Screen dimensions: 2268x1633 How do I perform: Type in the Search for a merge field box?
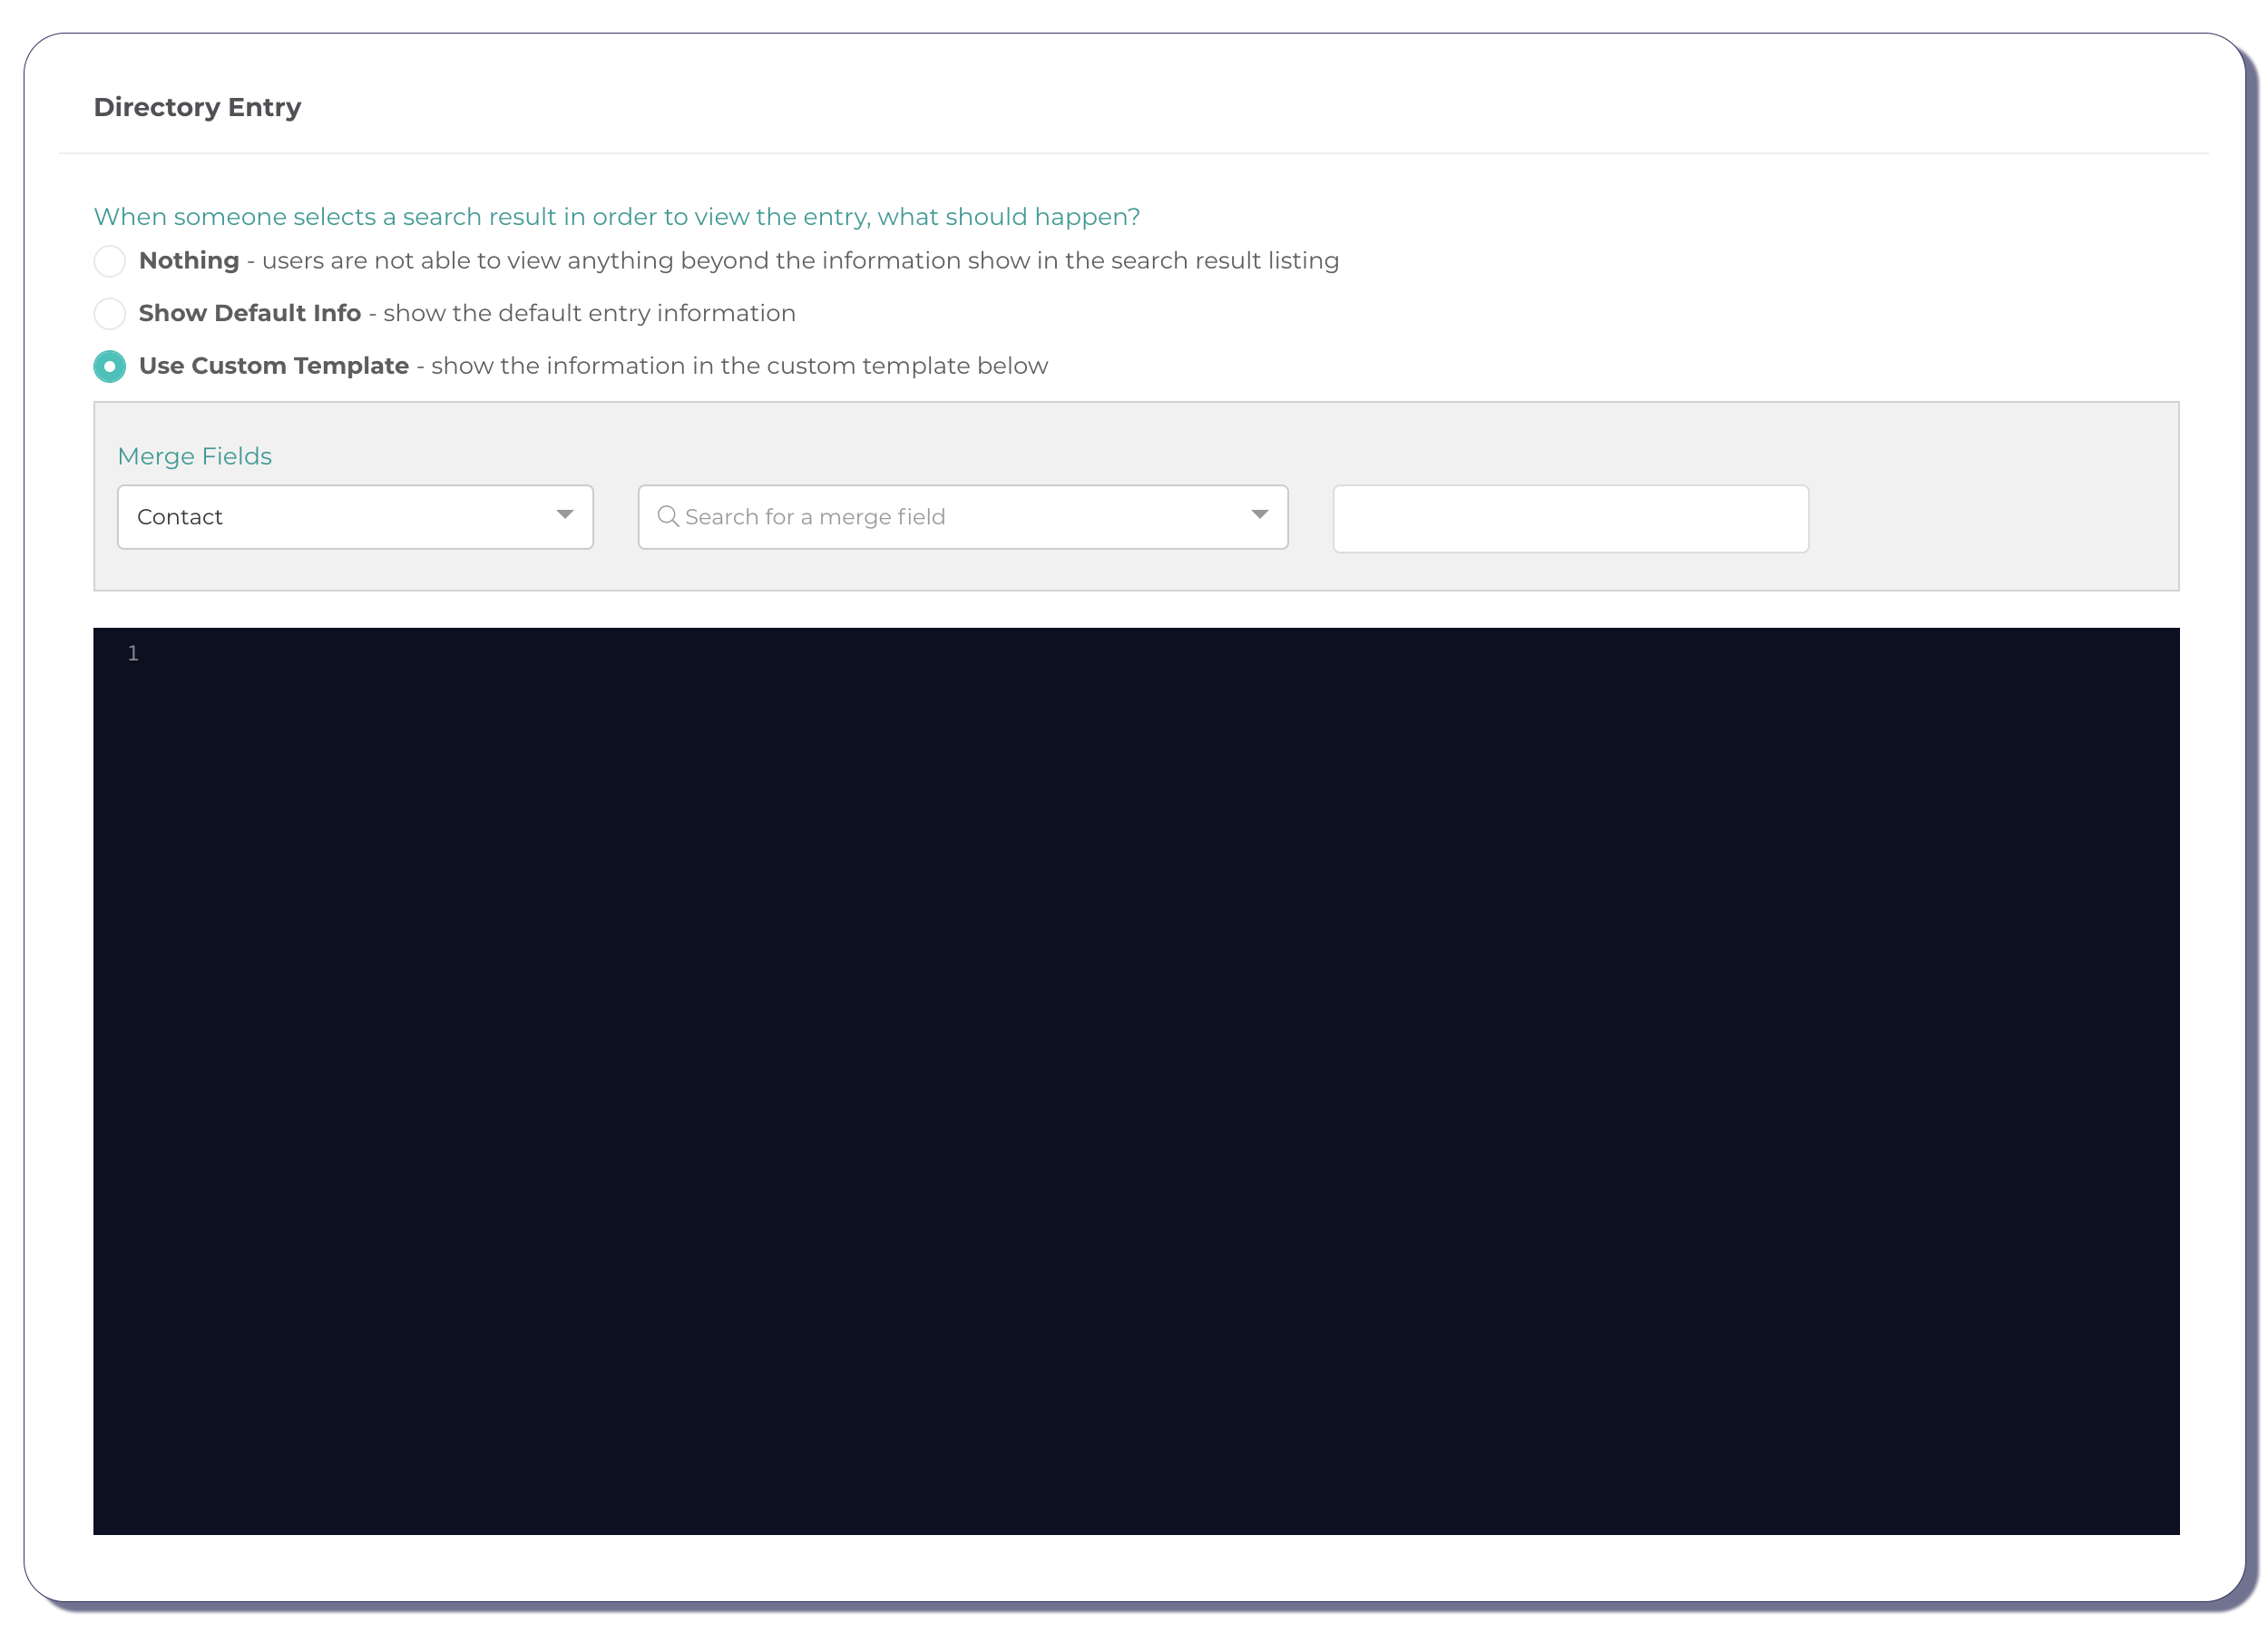(x=900, y=517)
